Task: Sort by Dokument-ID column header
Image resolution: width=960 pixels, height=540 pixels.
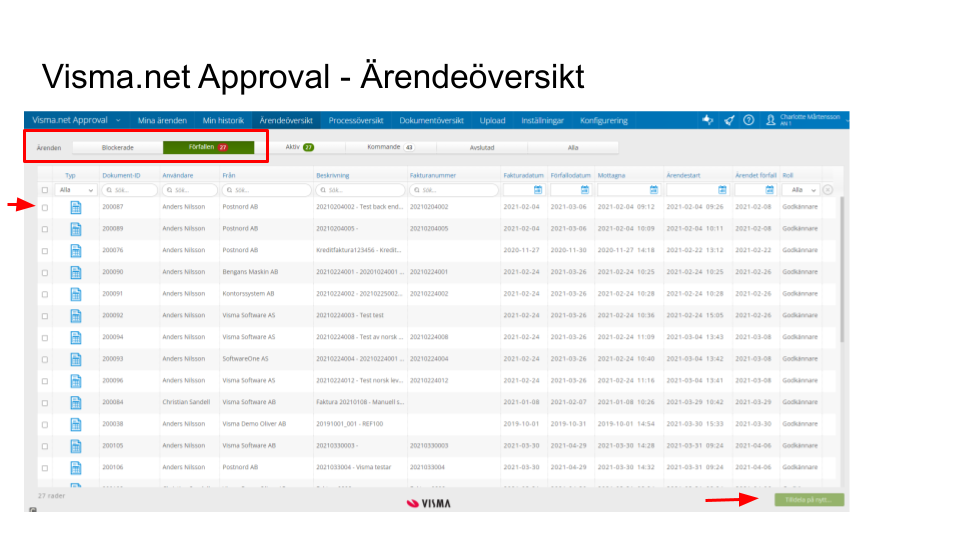Action: (x=121, y=175)
